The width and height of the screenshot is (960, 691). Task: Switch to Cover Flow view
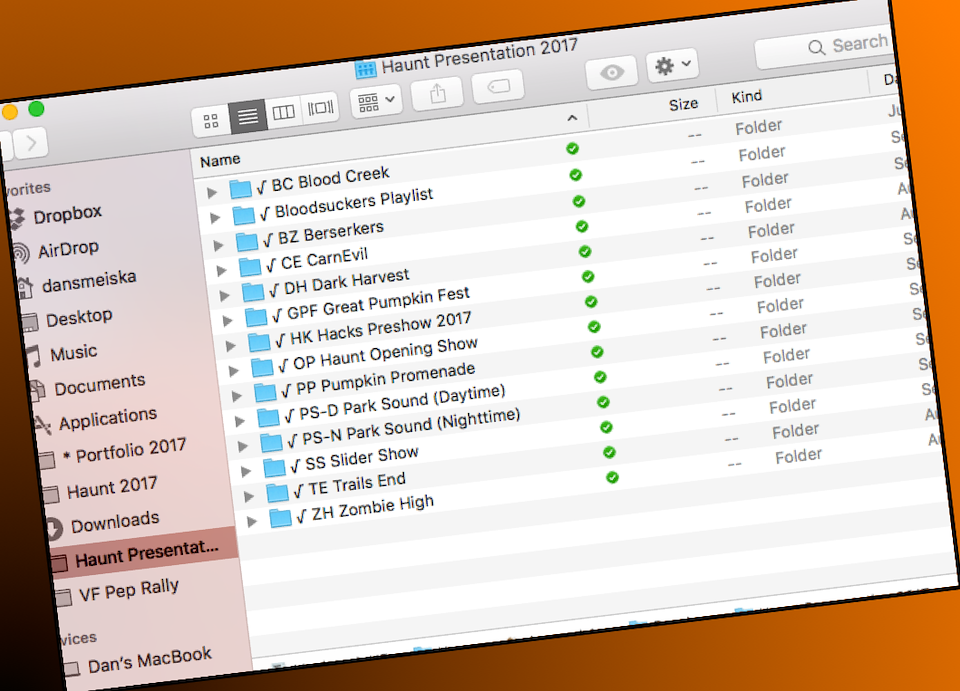[320, 108]
